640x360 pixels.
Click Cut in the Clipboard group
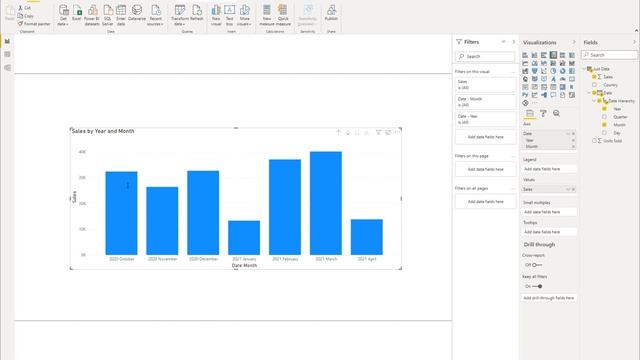click(x=24, y=8)
